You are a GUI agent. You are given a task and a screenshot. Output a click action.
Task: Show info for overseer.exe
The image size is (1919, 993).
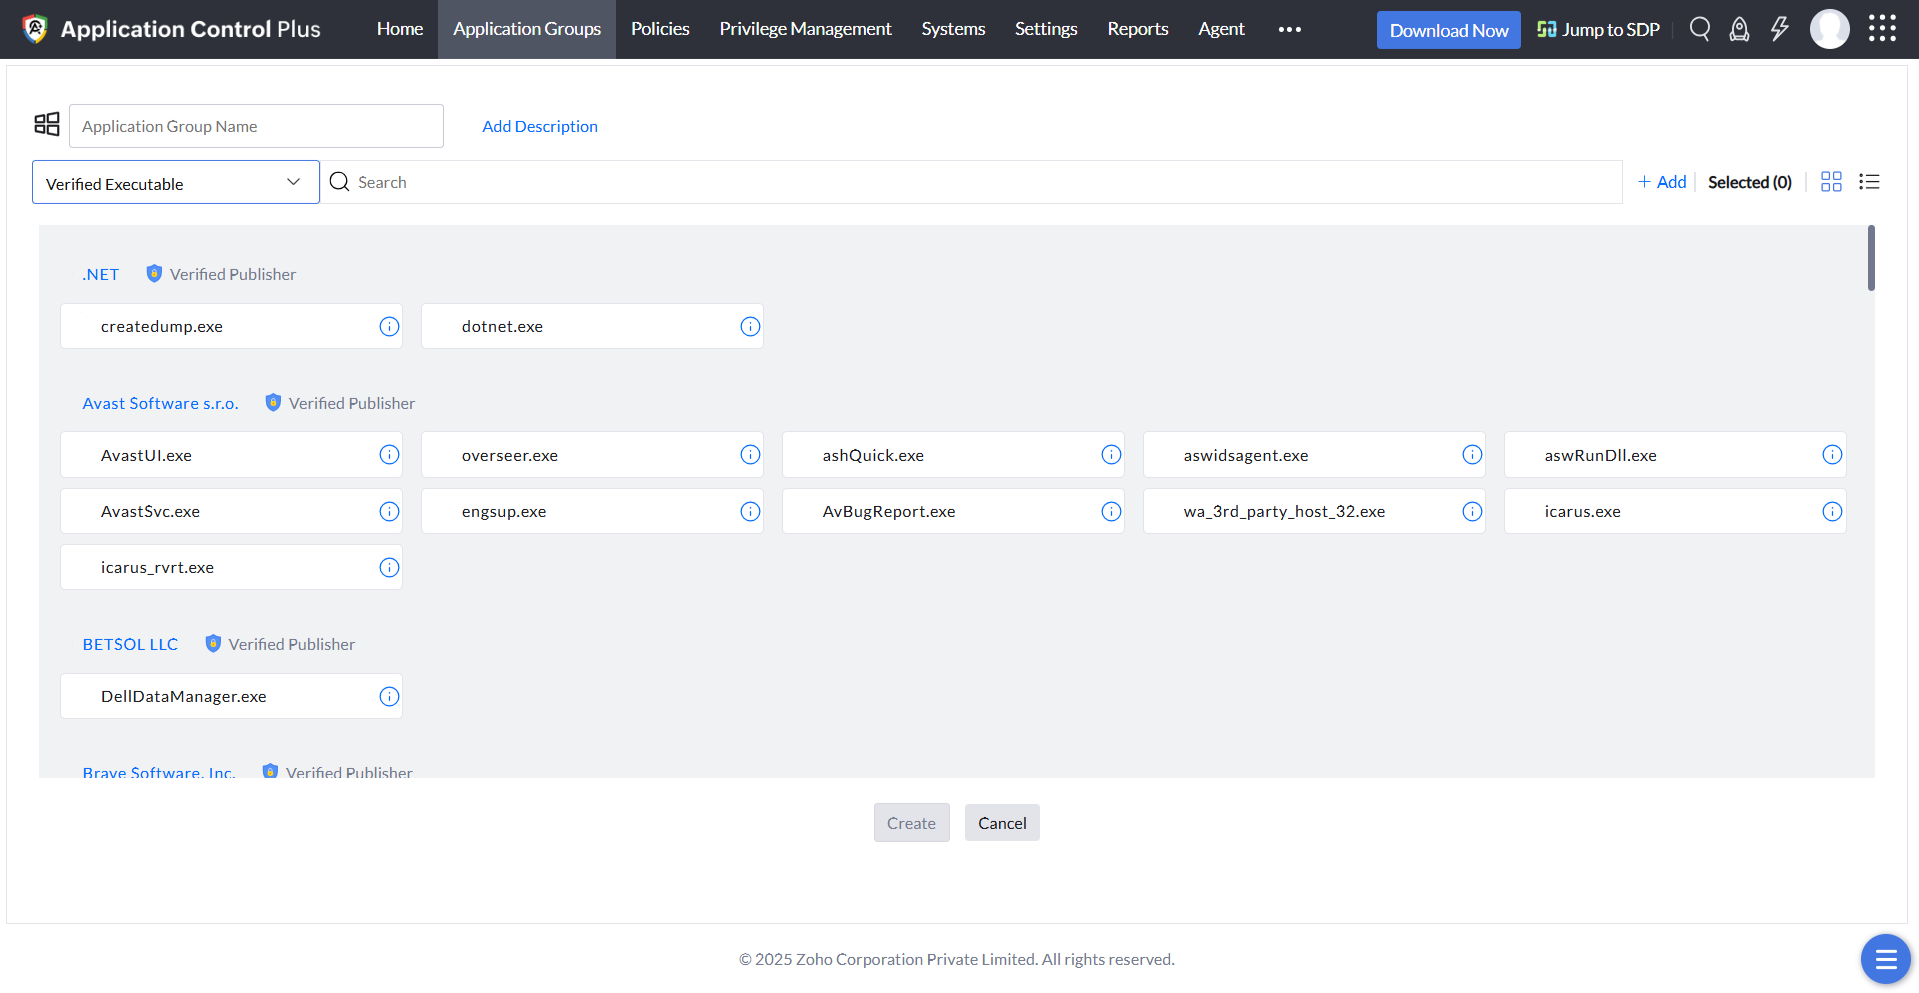click(x=750, y=455)
